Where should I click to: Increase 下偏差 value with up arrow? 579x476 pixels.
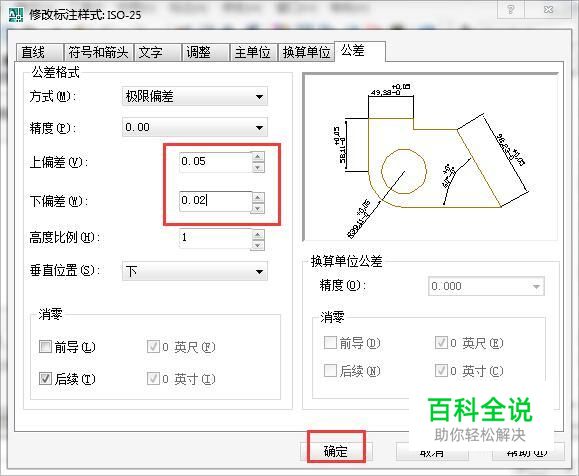(x=258, y=197)
